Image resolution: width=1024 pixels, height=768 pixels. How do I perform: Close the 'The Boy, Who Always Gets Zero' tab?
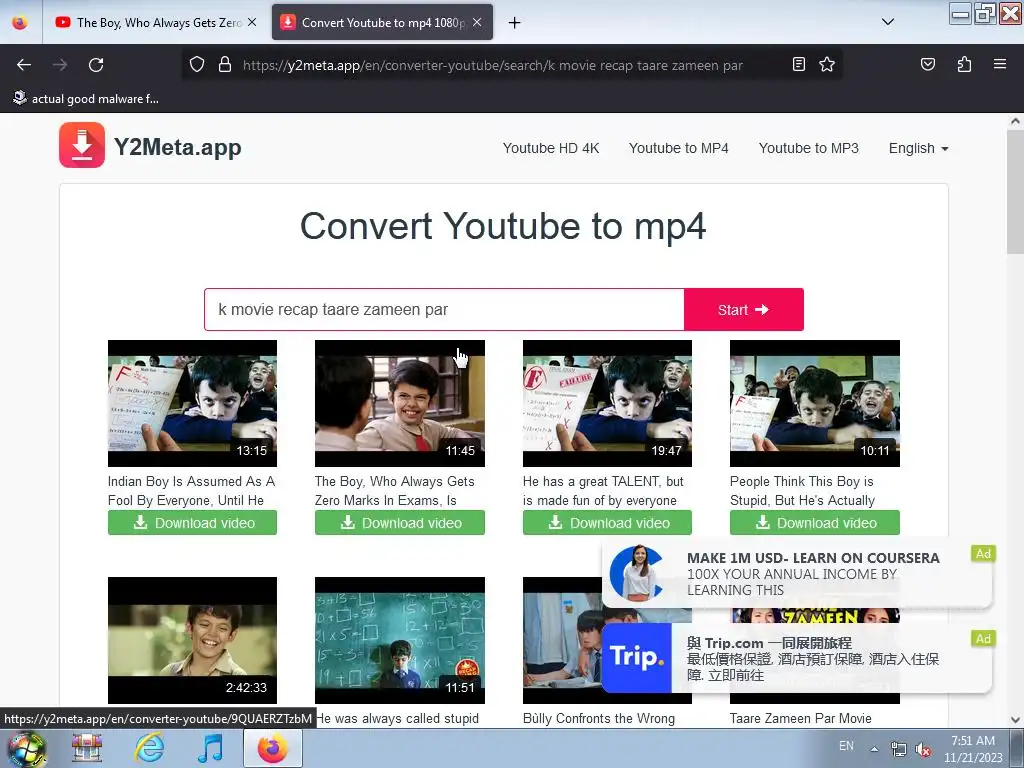click(x=252, y=22)
